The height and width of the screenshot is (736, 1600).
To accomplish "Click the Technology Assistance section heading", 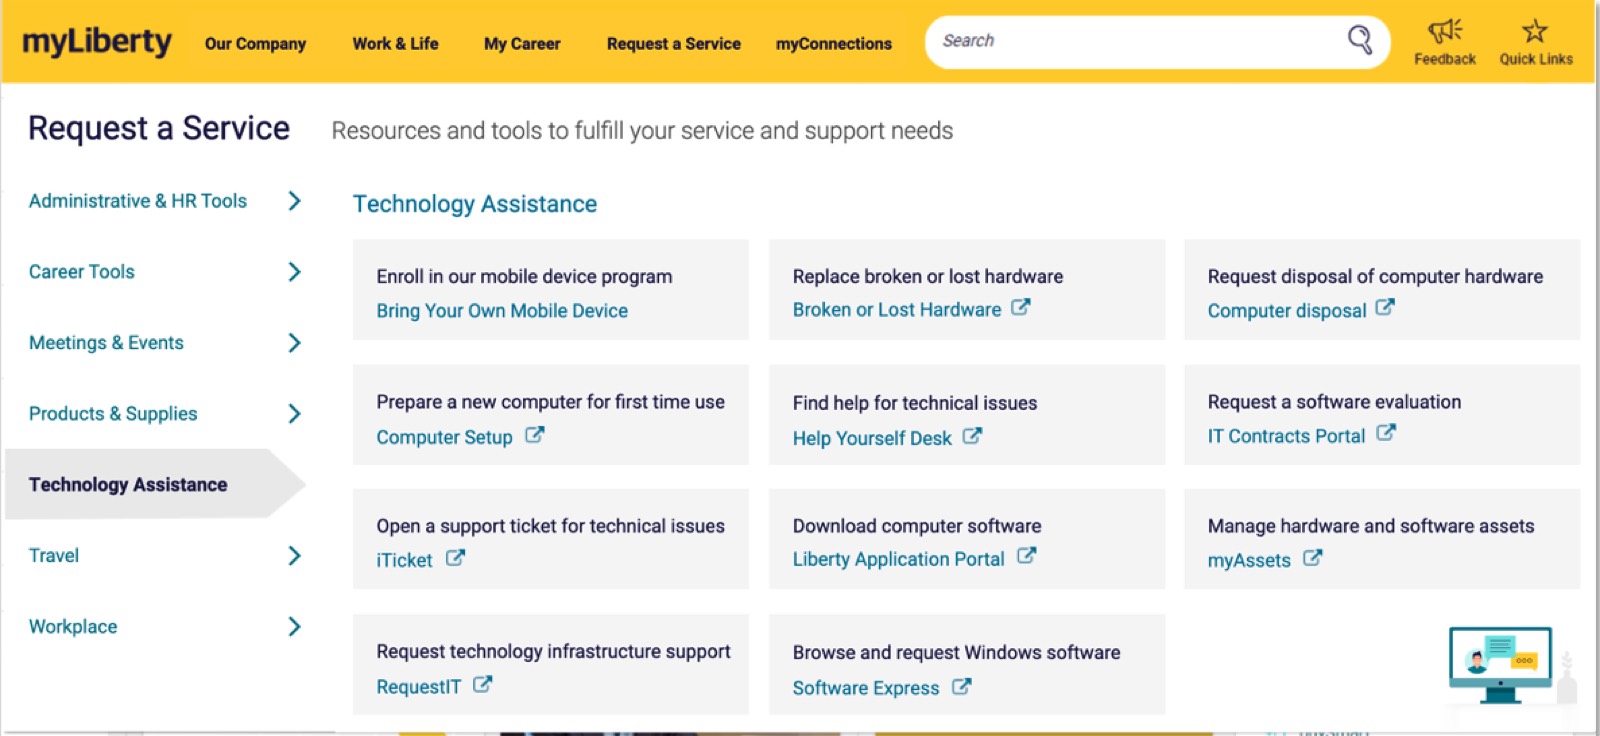I will (475, 204).
